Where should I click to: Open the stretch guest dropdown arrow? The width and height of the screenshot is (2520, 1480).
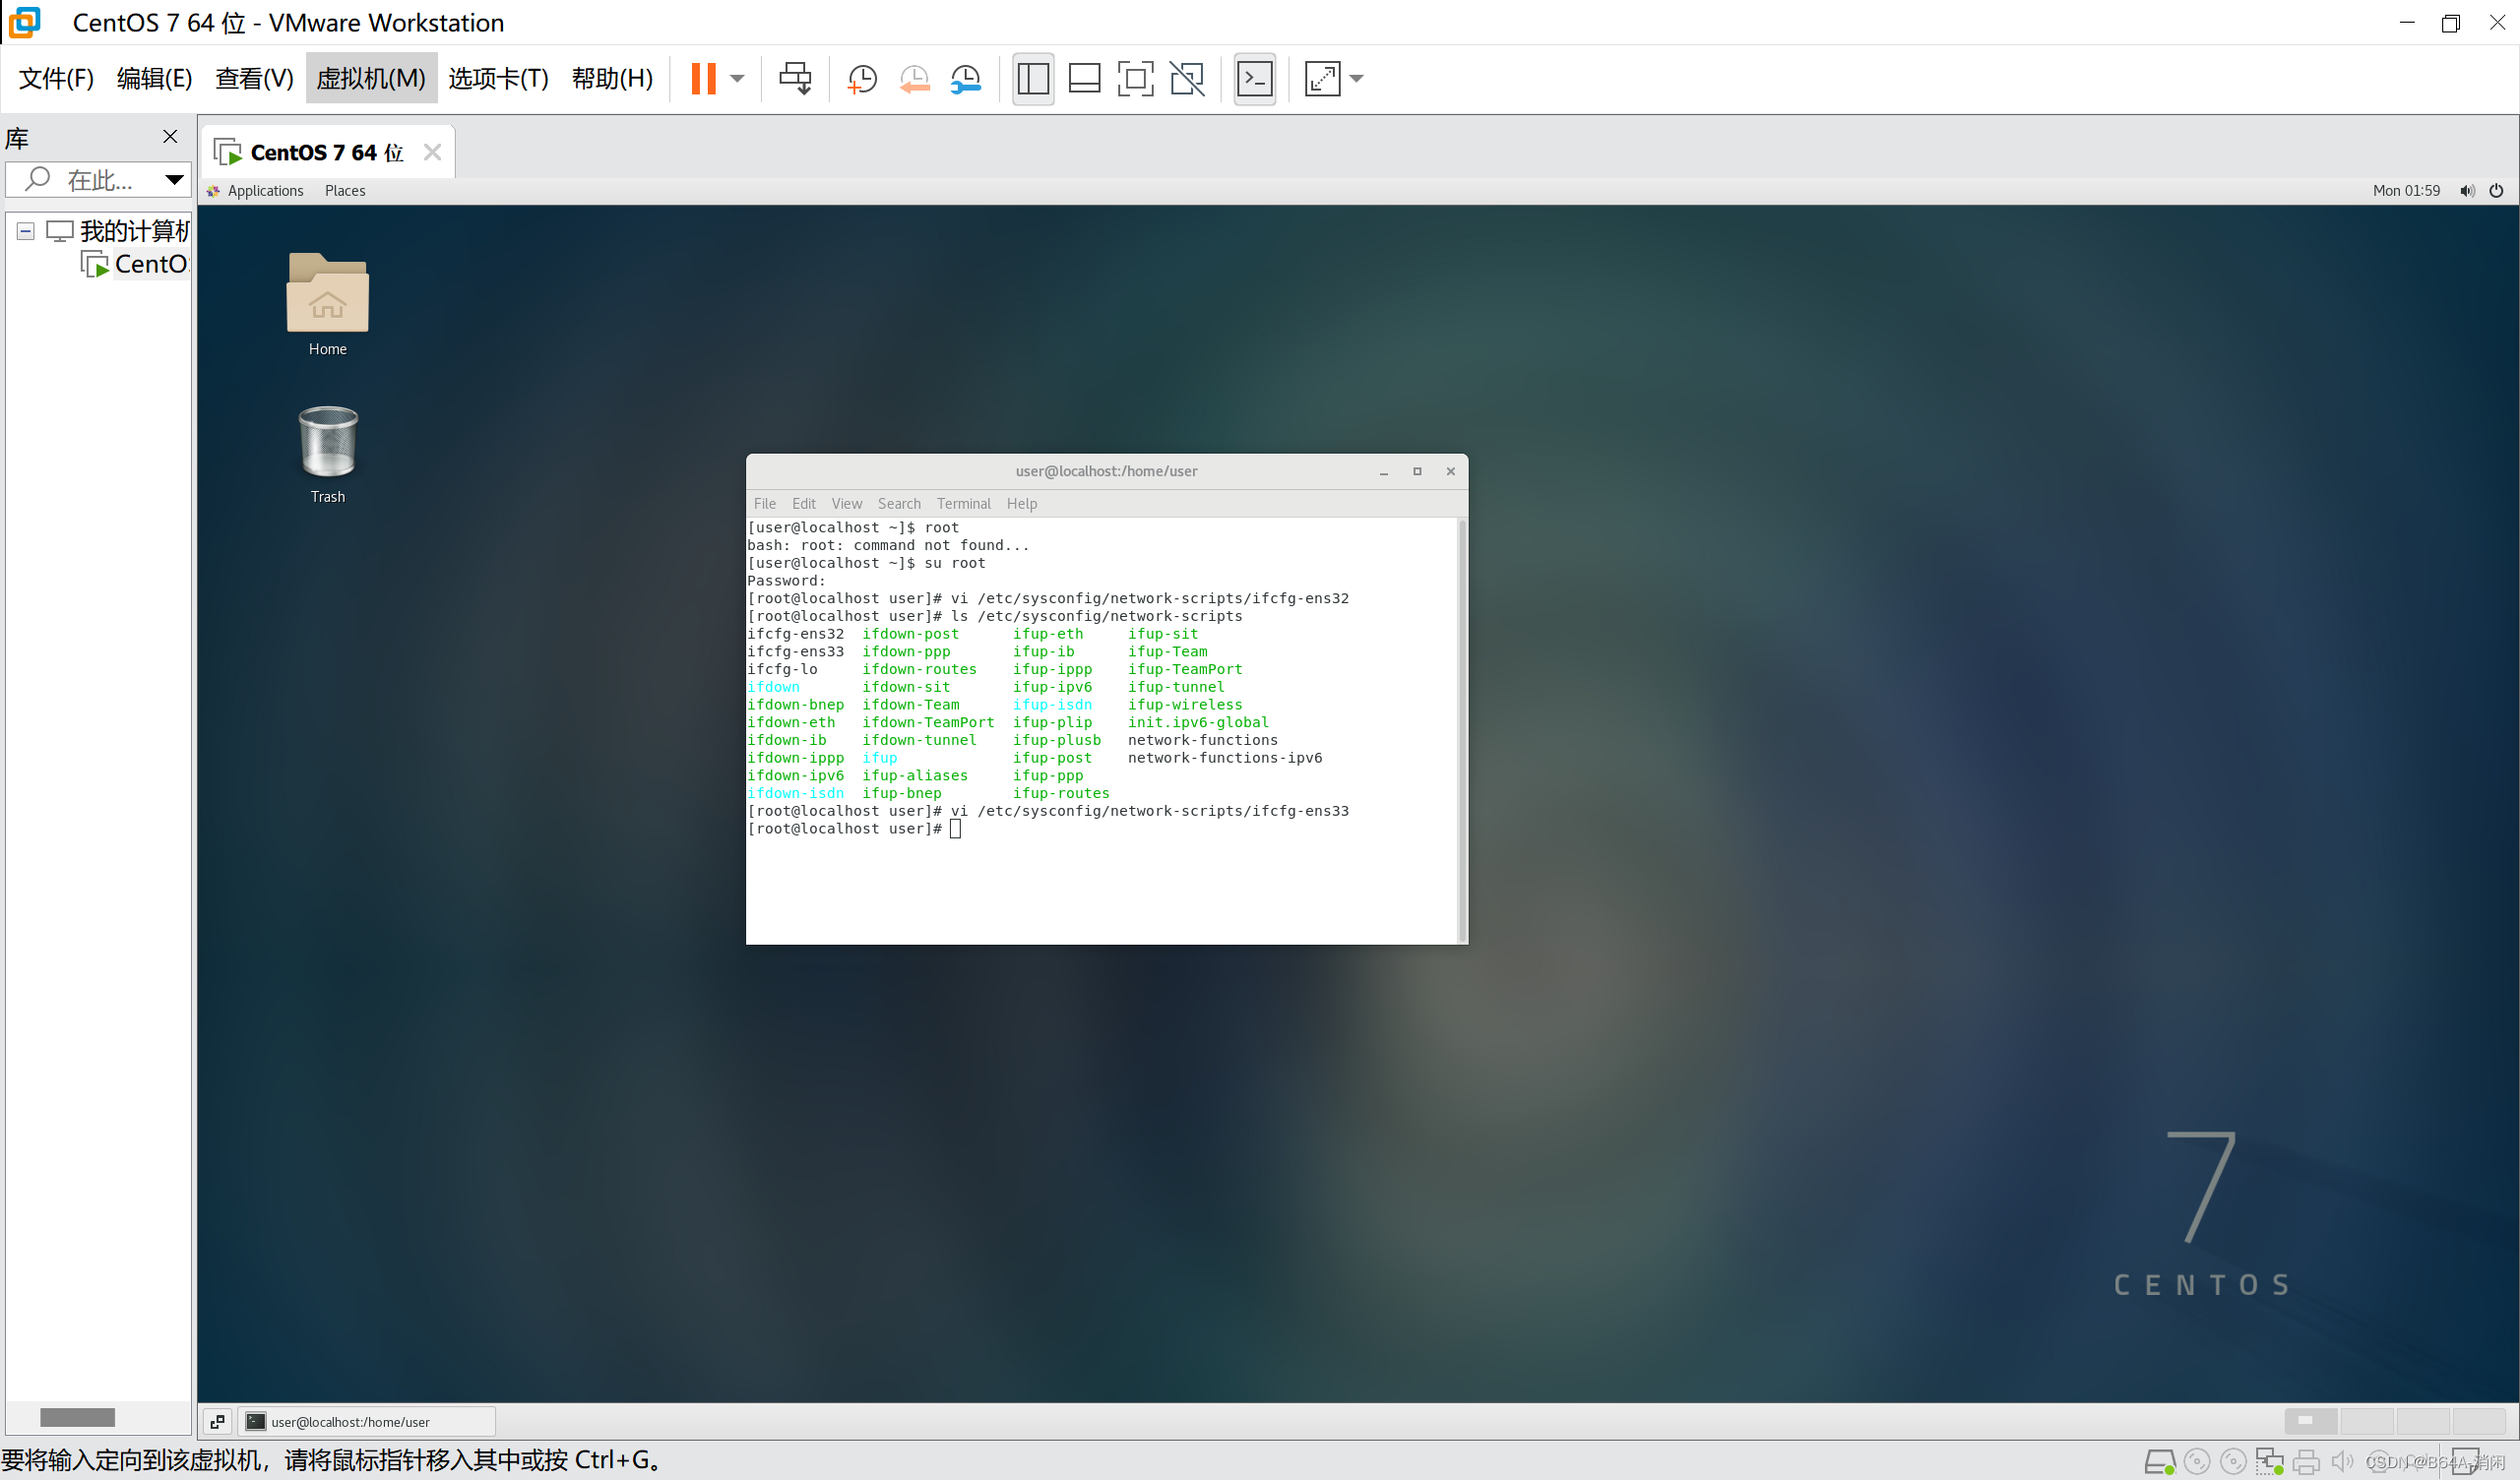[x=1356, y=78]
